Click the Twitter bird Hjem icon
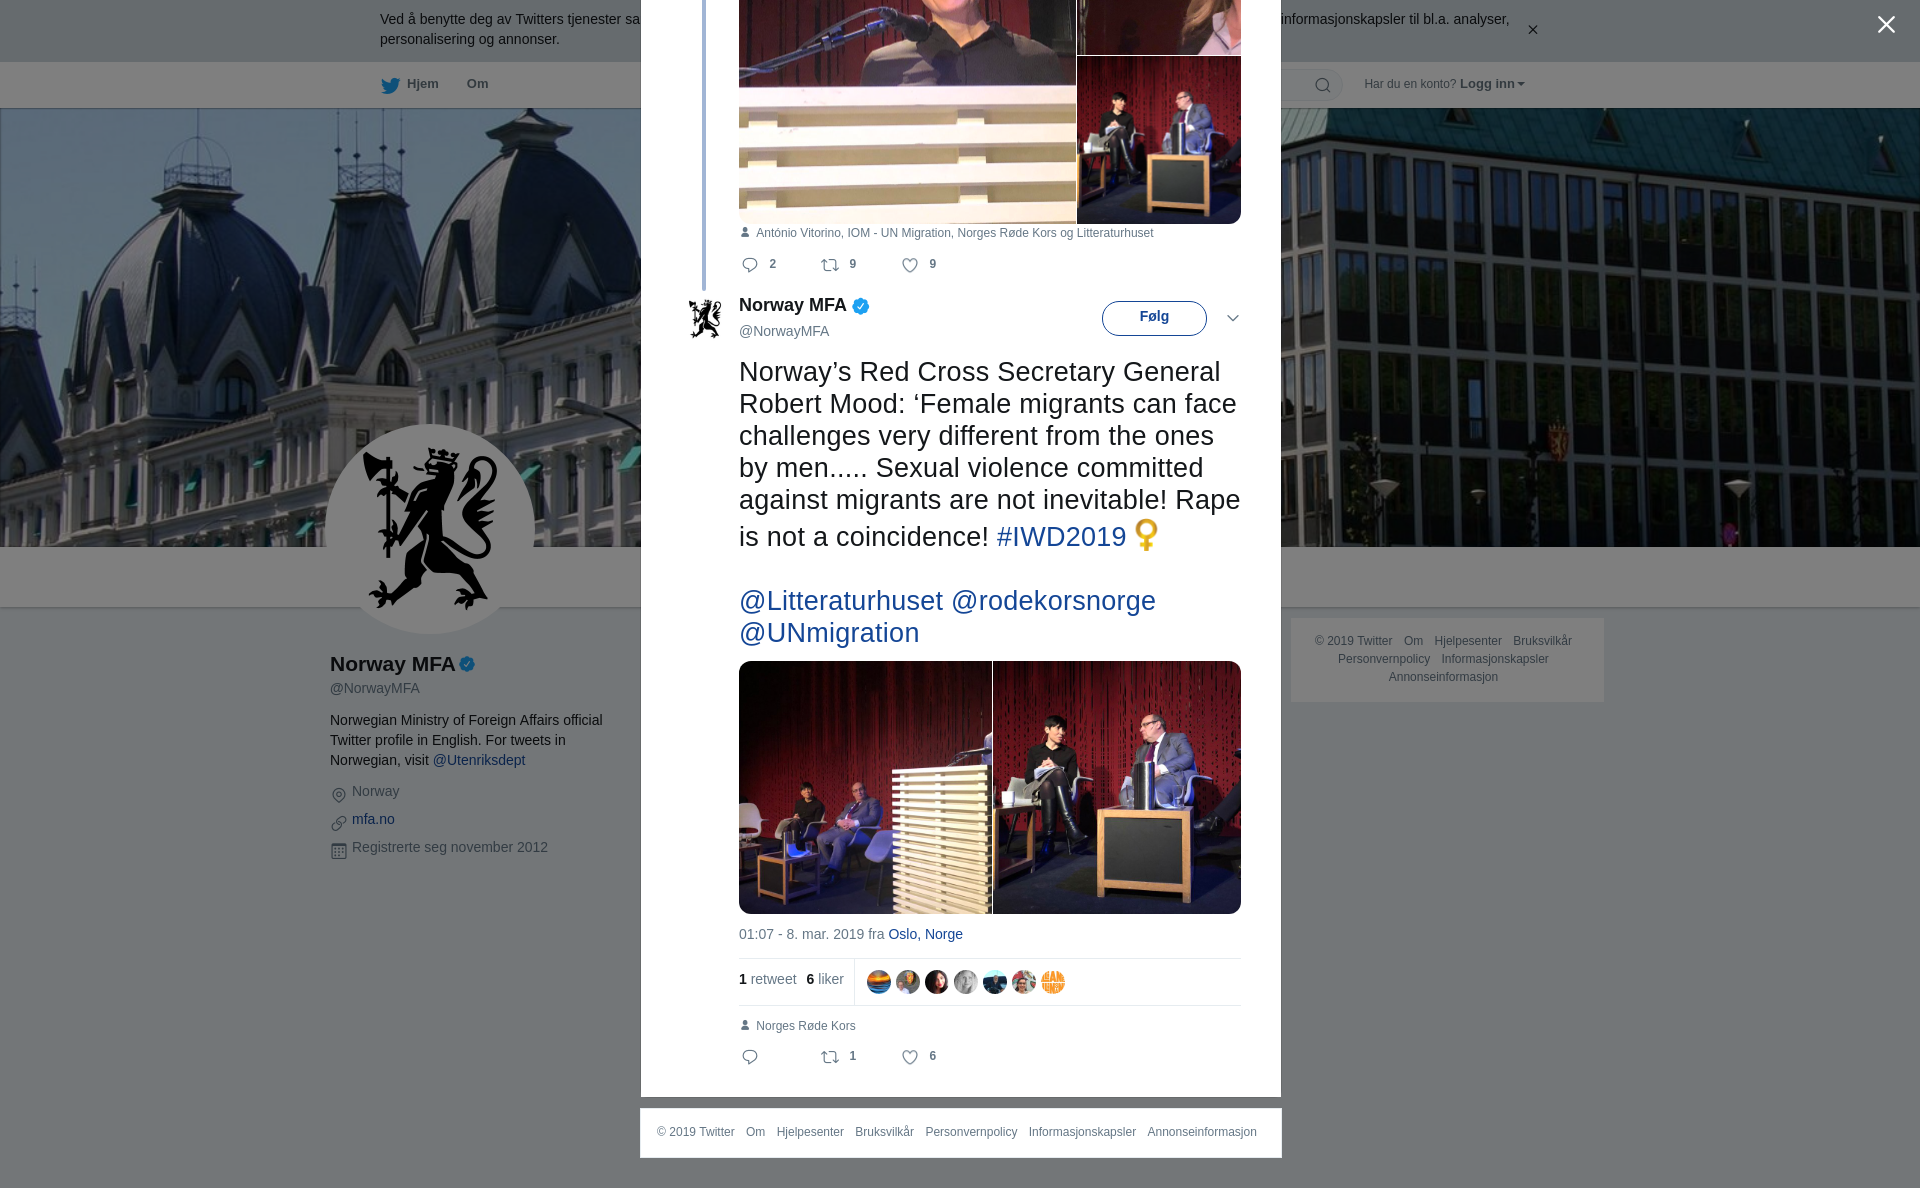This screenshot has height=1188, width=1920. (390, 85)
